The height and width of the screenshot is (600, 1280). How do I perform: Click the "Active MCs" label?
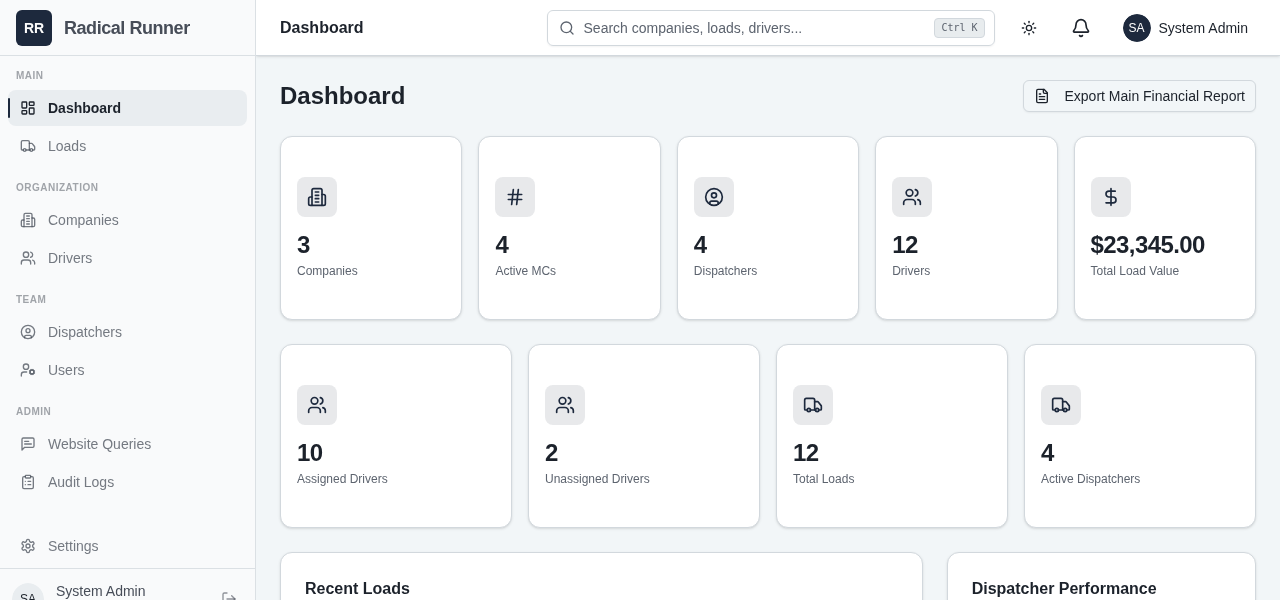point(526,271)
